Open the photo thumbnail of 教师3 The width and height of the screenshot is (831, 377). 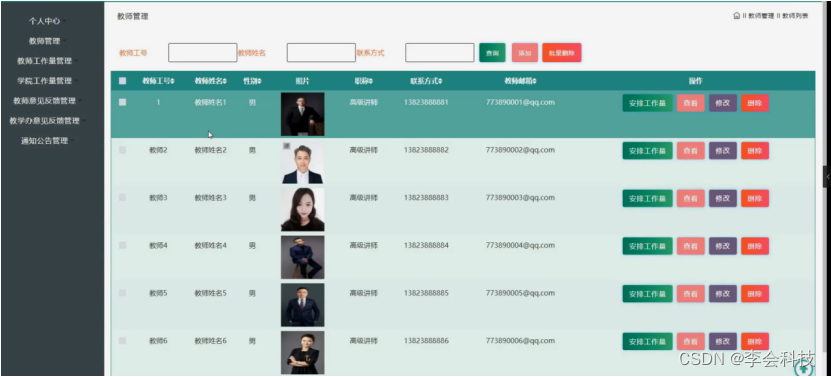click(303, 209)
